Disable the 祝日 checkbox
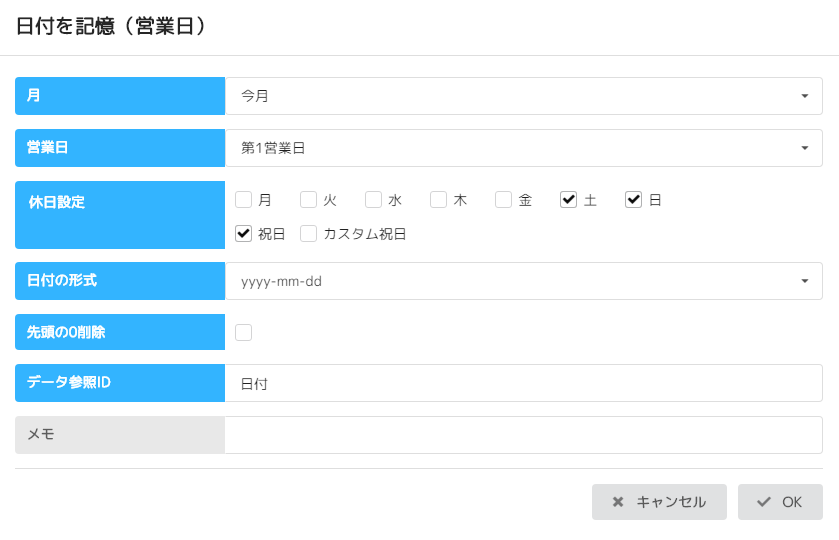This screenshot has width=839, height=540. click(x=243, y=234)
